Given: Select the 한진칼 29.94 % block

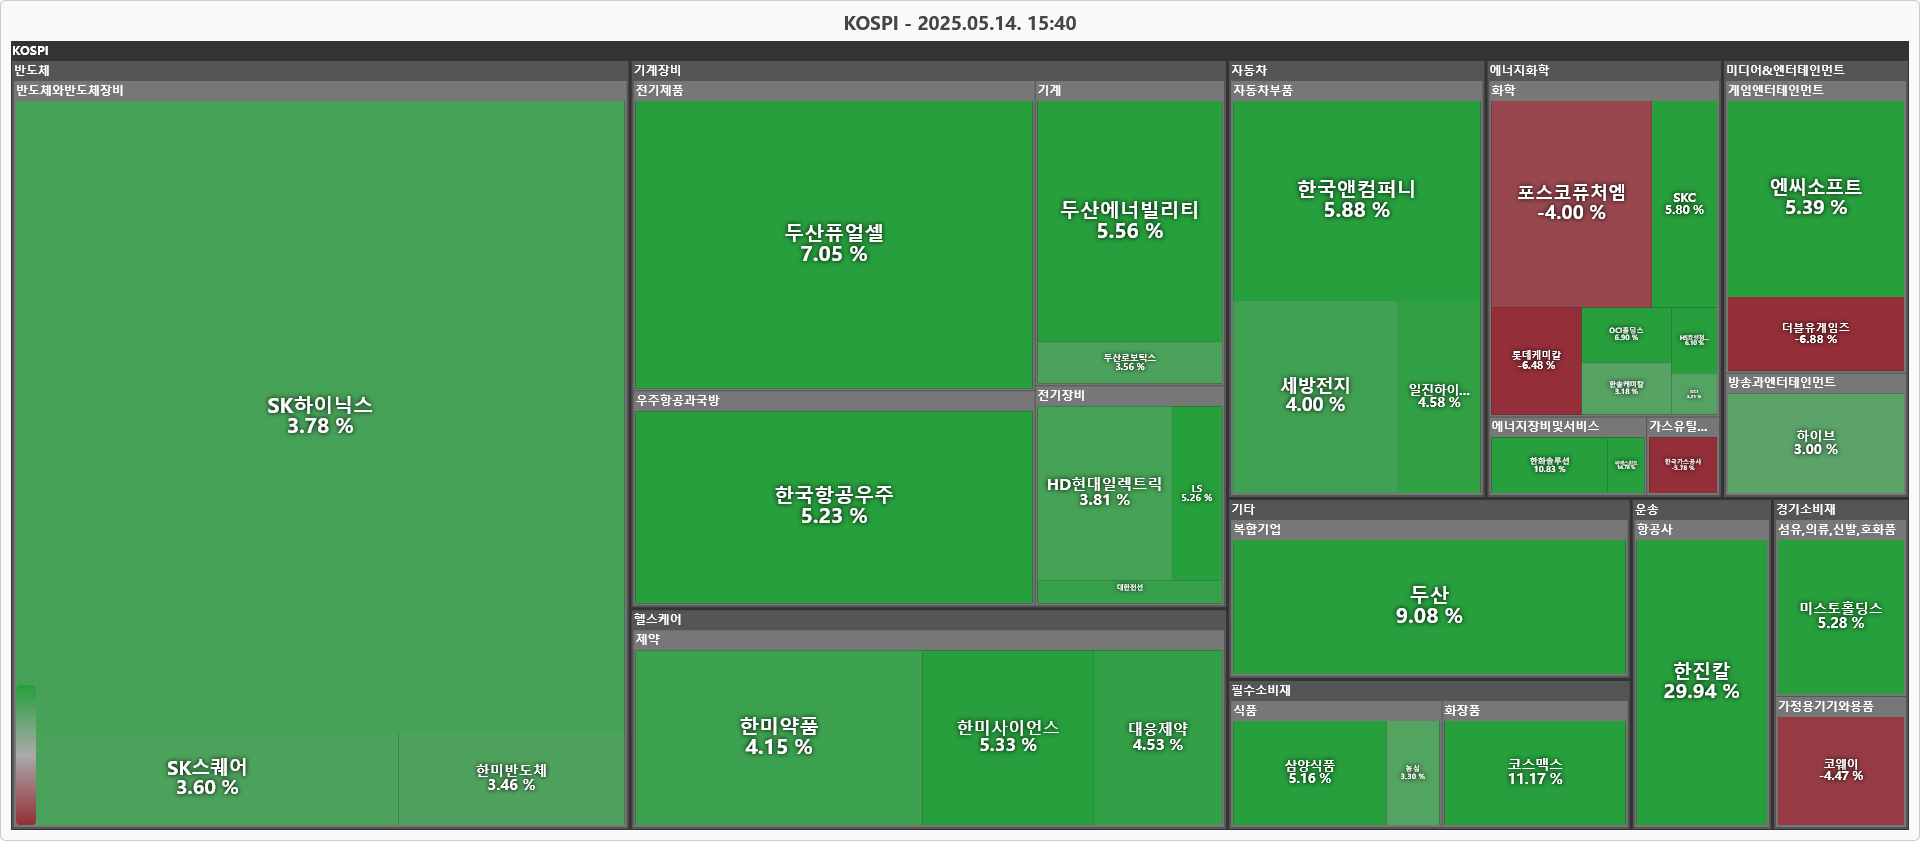Looking at the screenshot, I should (1701, 682).
